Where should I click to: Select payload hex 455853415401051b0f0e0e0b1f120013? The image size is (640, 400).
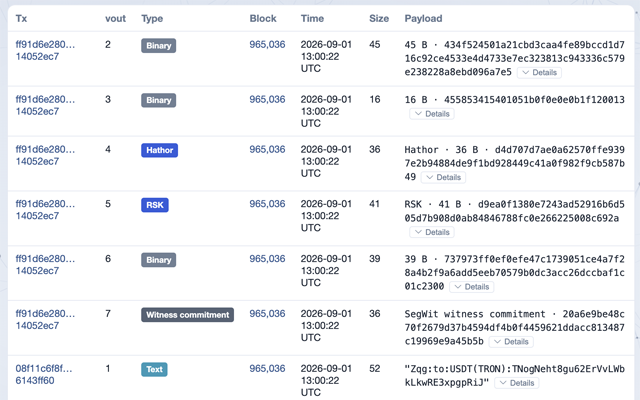[534, 100]
